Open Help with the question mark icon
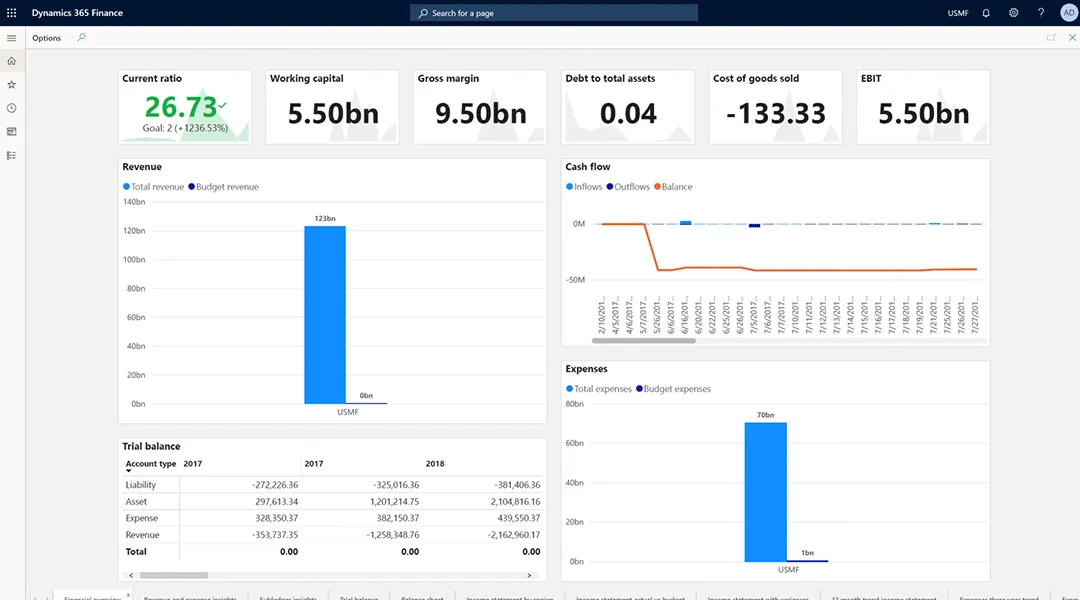 pyautogui.click(x=1041, y=13)
